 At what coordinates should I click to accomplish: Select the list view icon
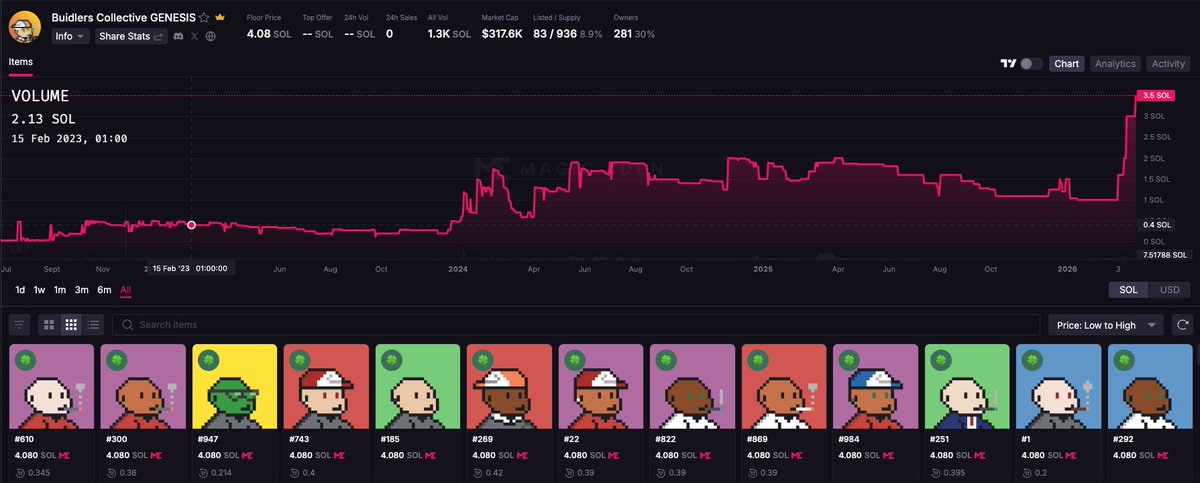click(93, 324)
